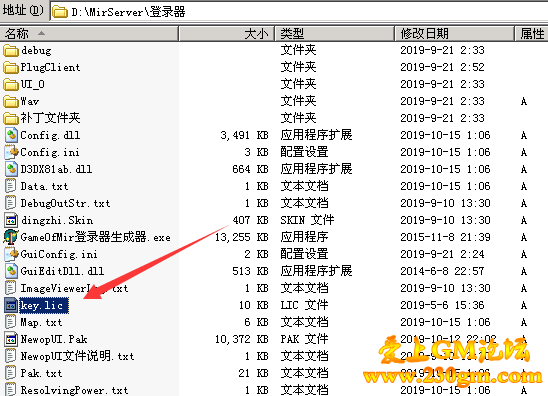
Task: Sort files by 修改日期 column header
Action: click(x=454, y=34)
